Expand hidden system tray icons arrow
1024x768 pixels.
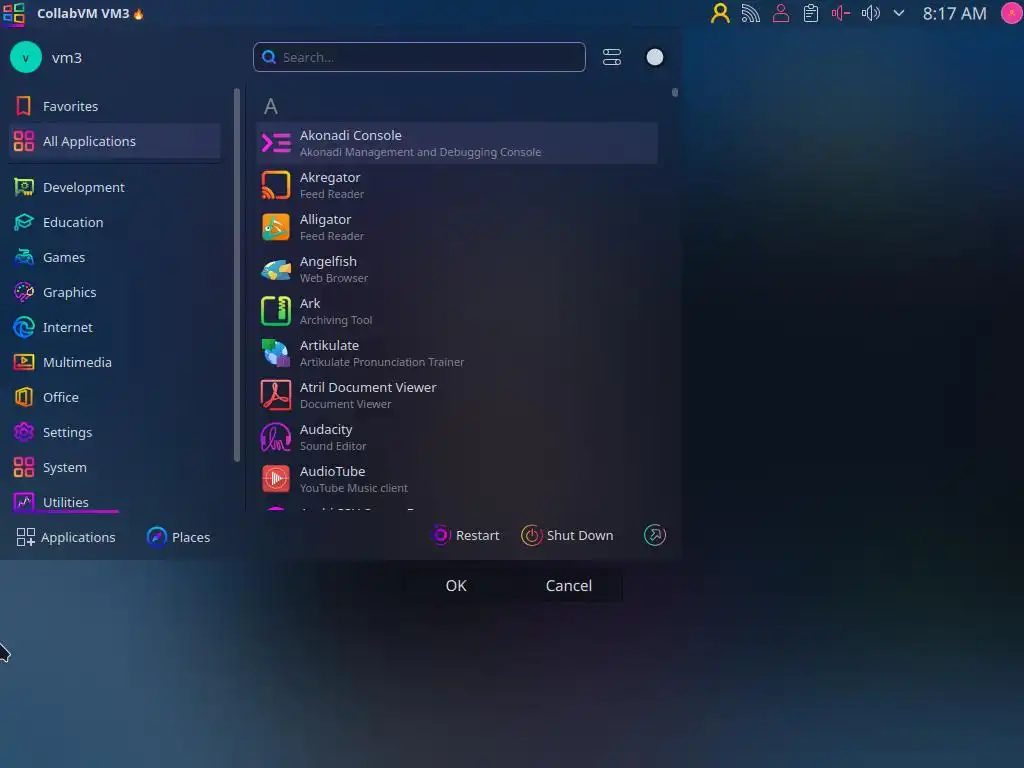899,13
